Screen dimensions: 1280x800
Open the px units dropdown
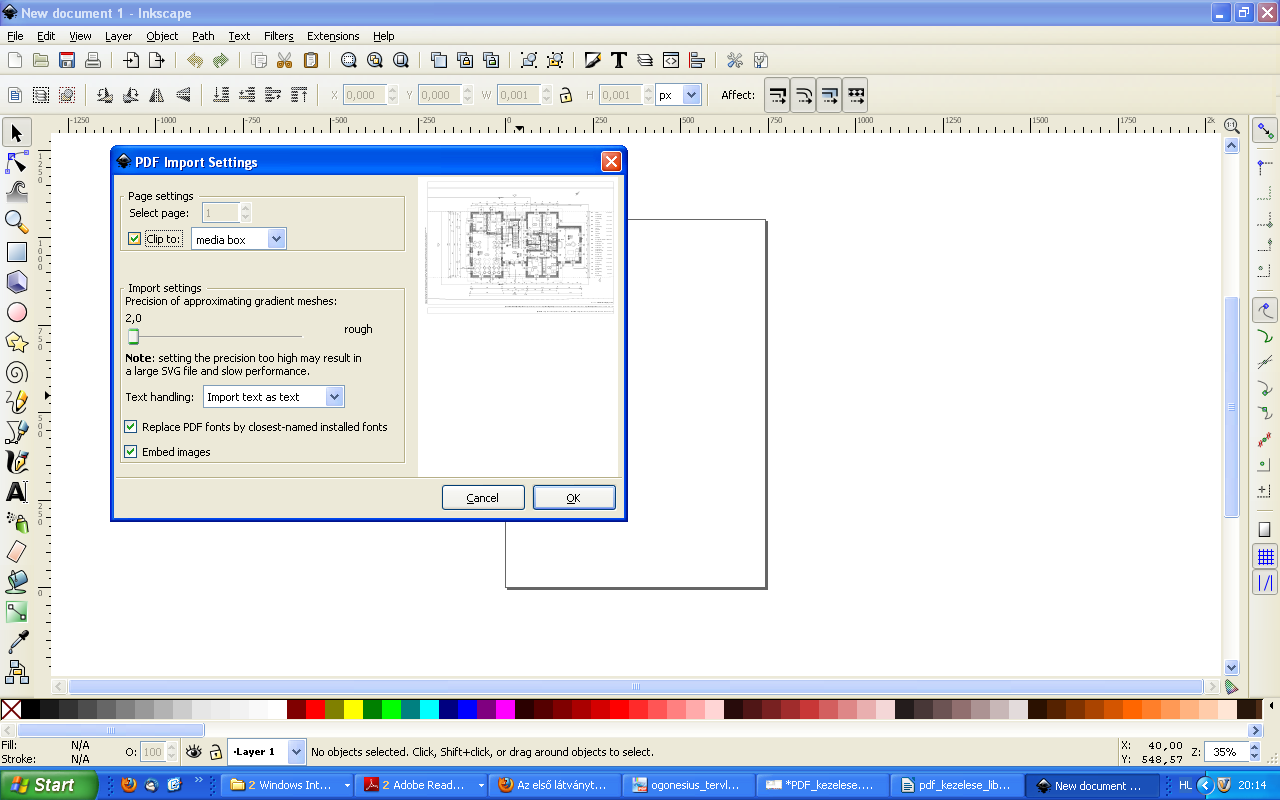(x=678, y=95)
